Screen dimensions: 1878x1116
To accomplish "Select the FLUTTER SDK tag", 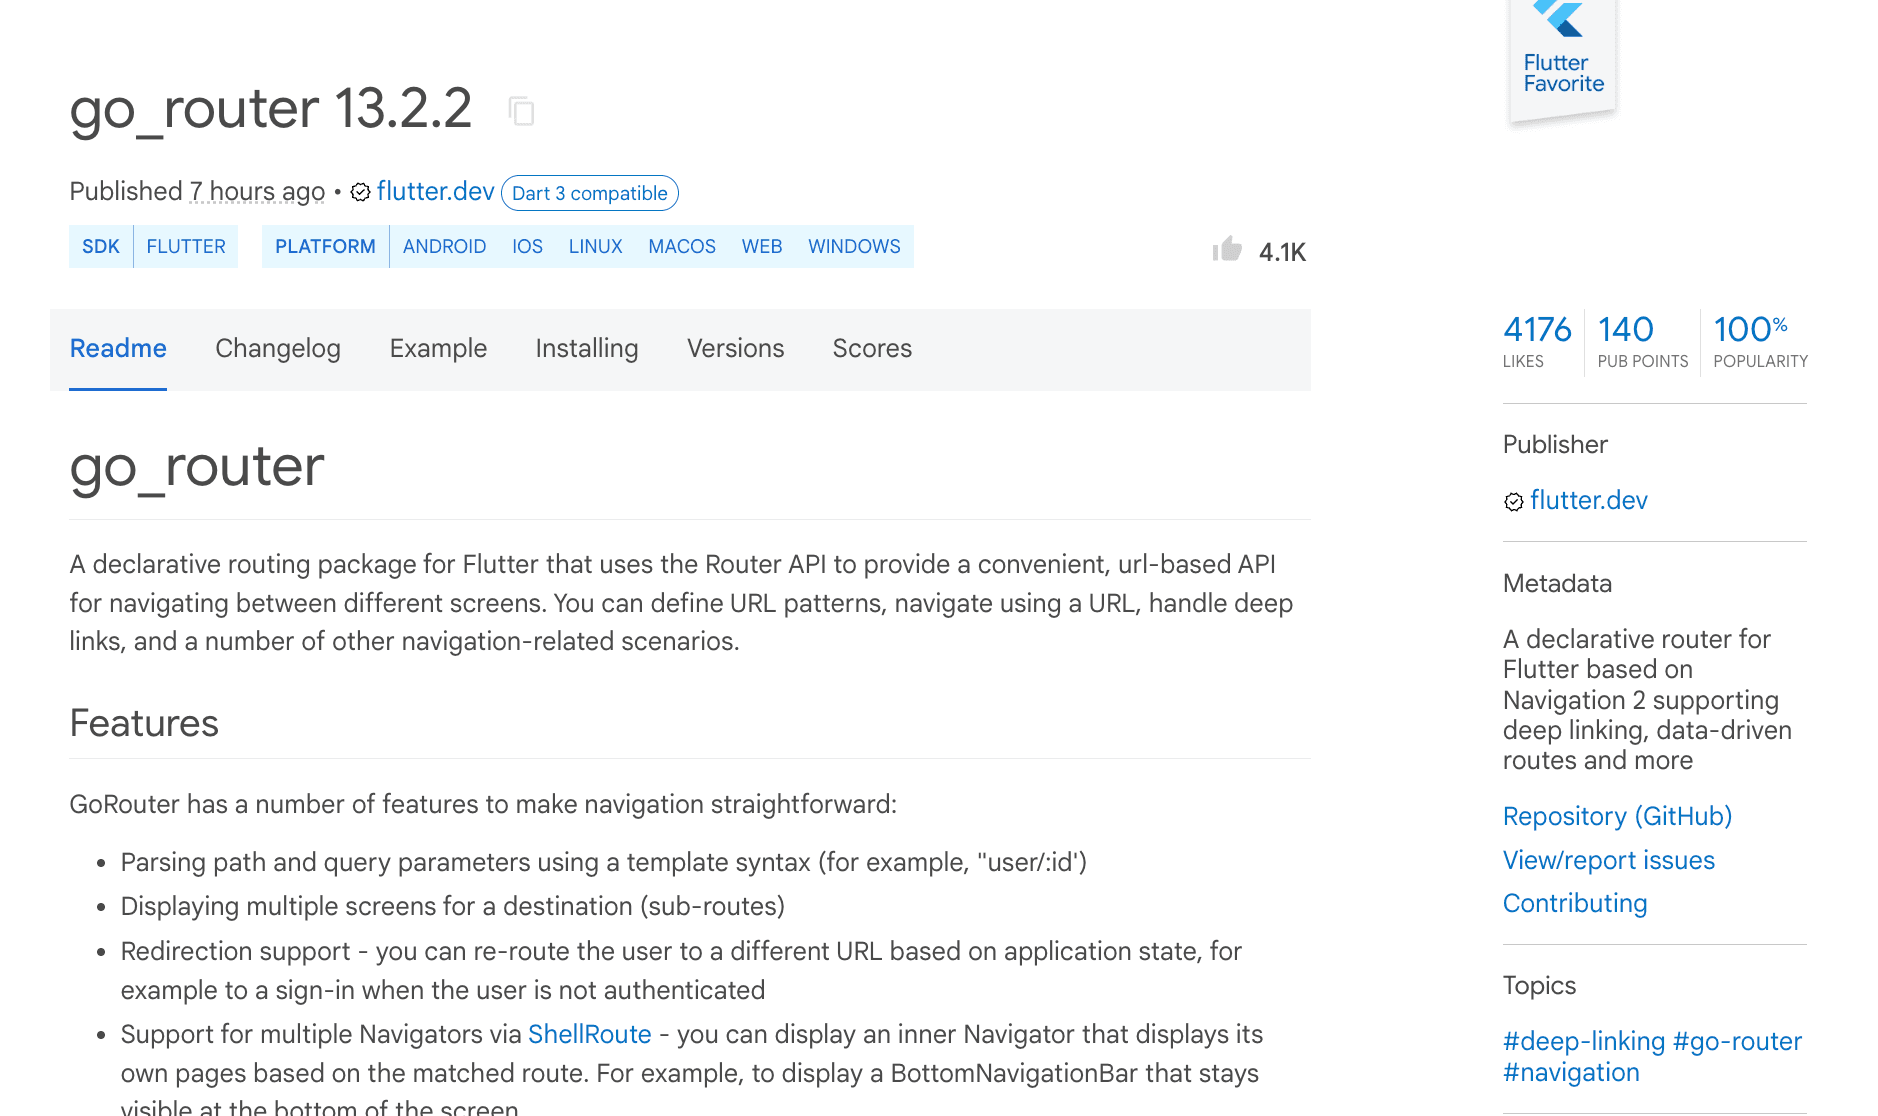I will click(x=186, y=246).
